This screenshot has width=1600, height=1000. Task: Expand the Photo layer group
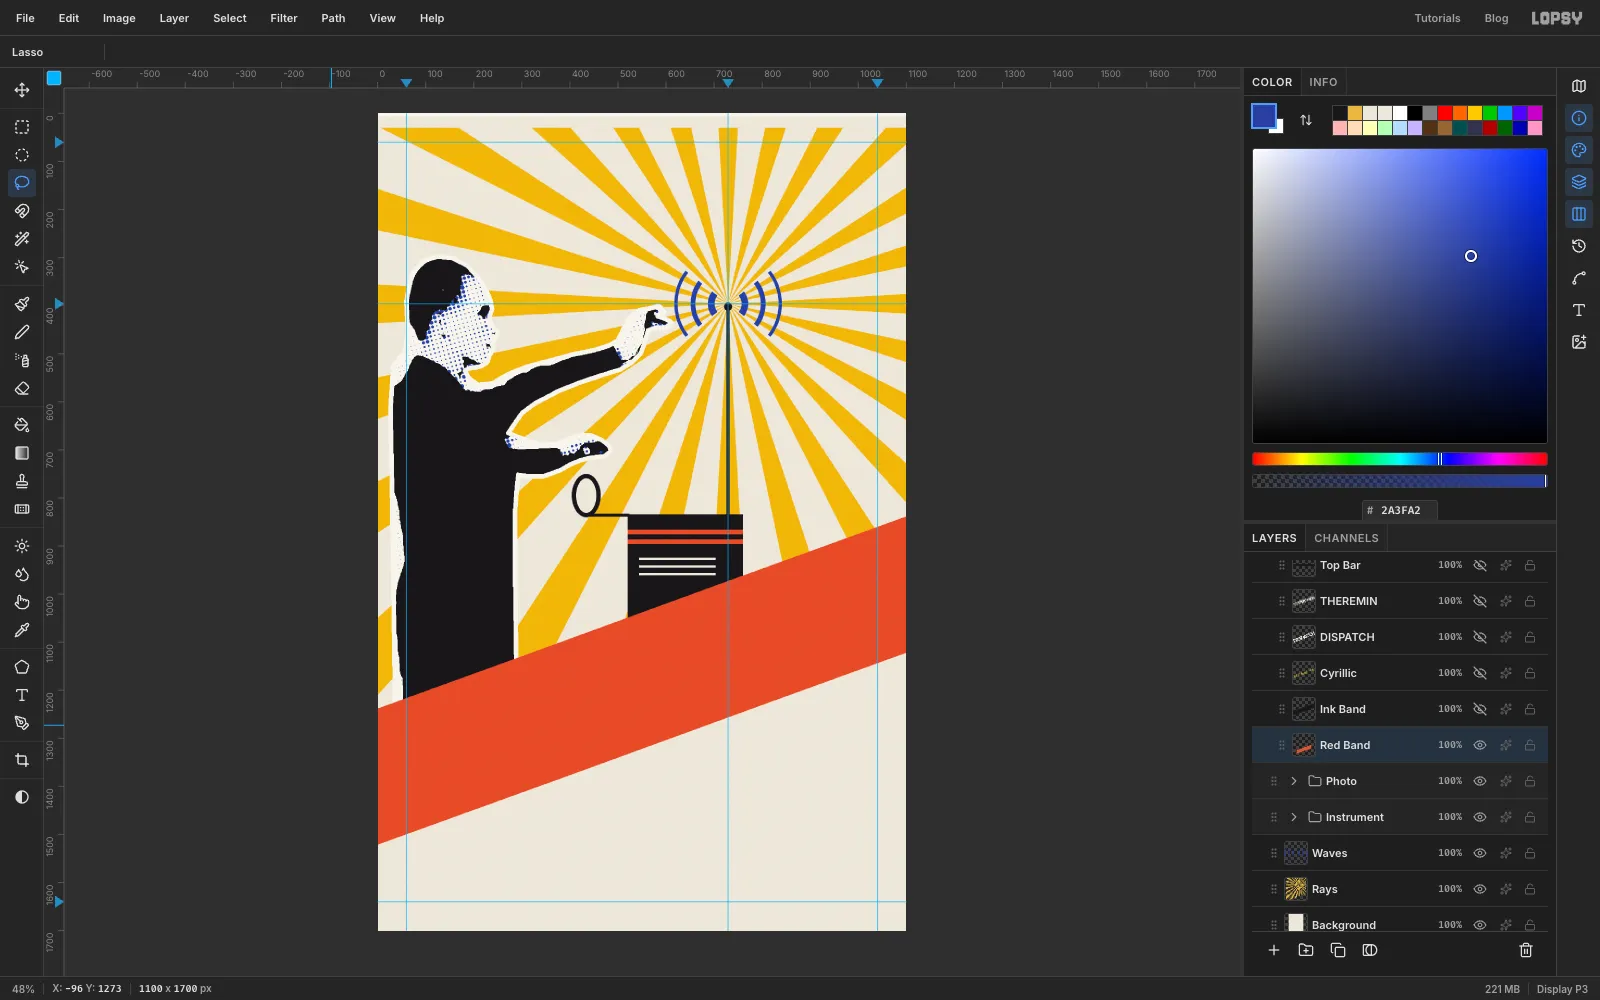point(1294,781)
